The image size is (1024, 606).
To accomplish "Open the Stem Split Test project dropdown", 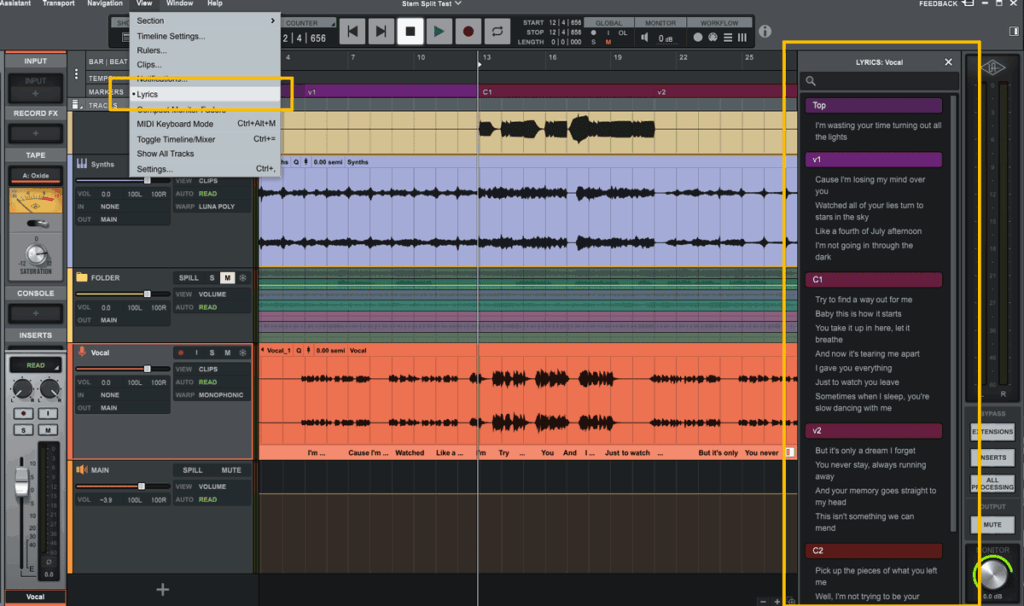I will coord(432,4).
